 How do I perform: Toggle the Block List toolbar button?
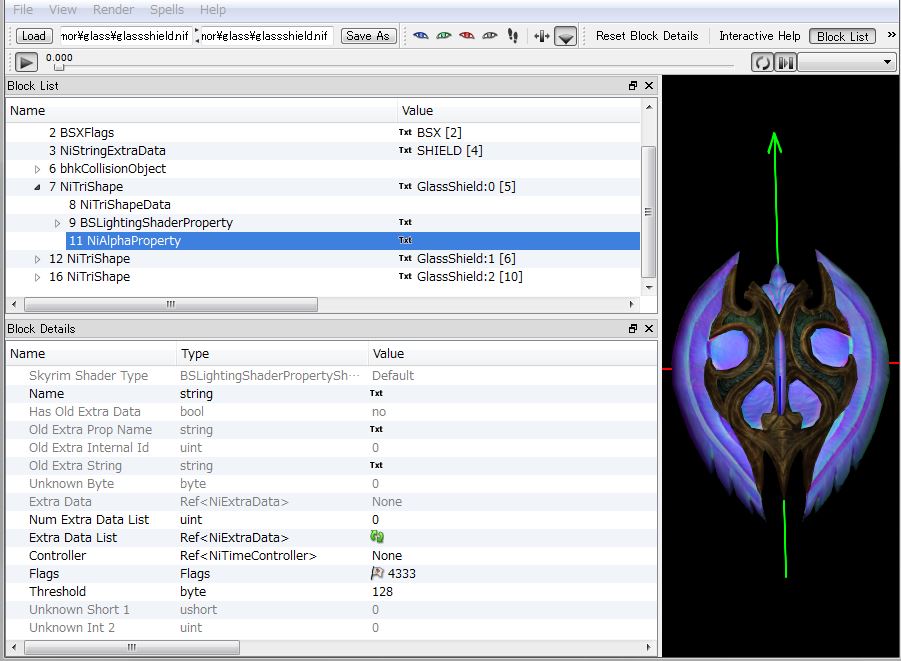point(842,36)
